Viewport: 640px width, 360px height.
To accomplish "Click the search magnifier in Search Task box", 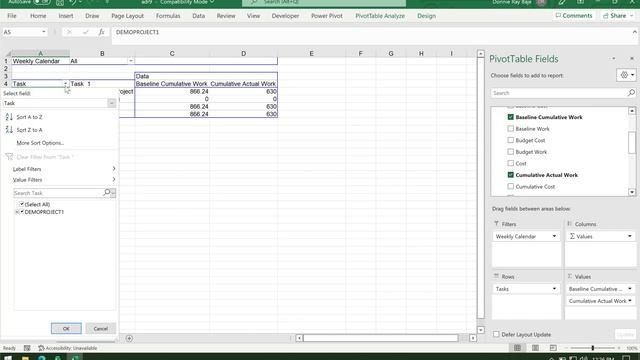I will coord(107,193).
